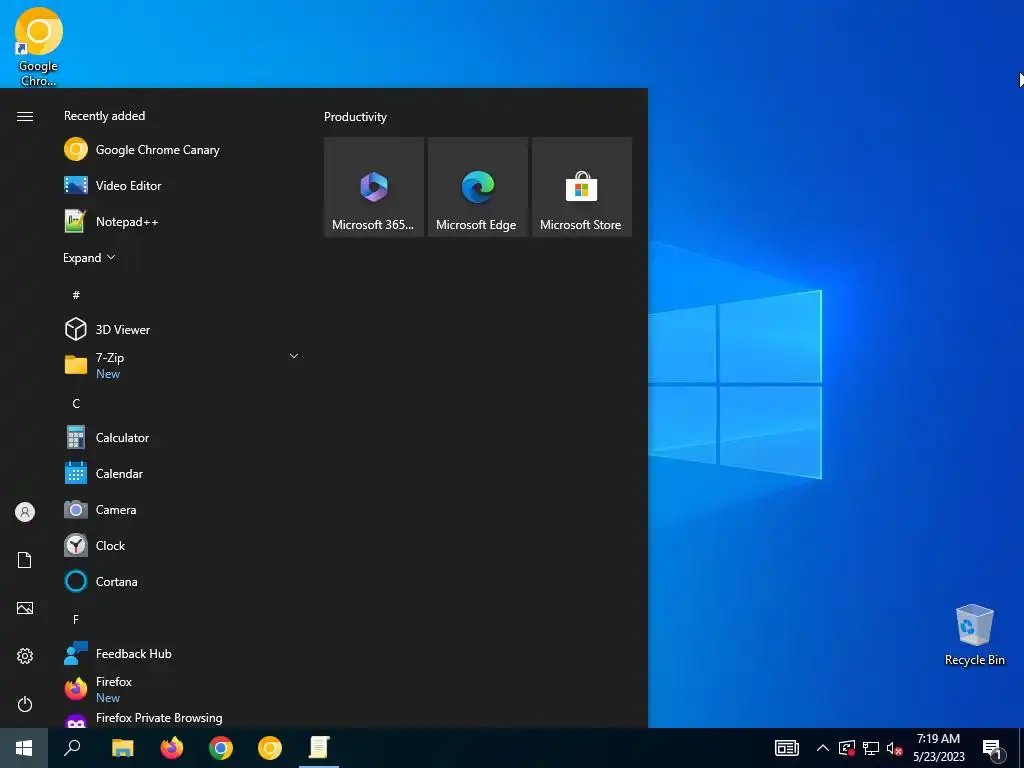Image resolution: width=1024 pixels, height=768 pixels.
Task: Open File Explorer on taskbar
Action: click(x=123, y=748)
